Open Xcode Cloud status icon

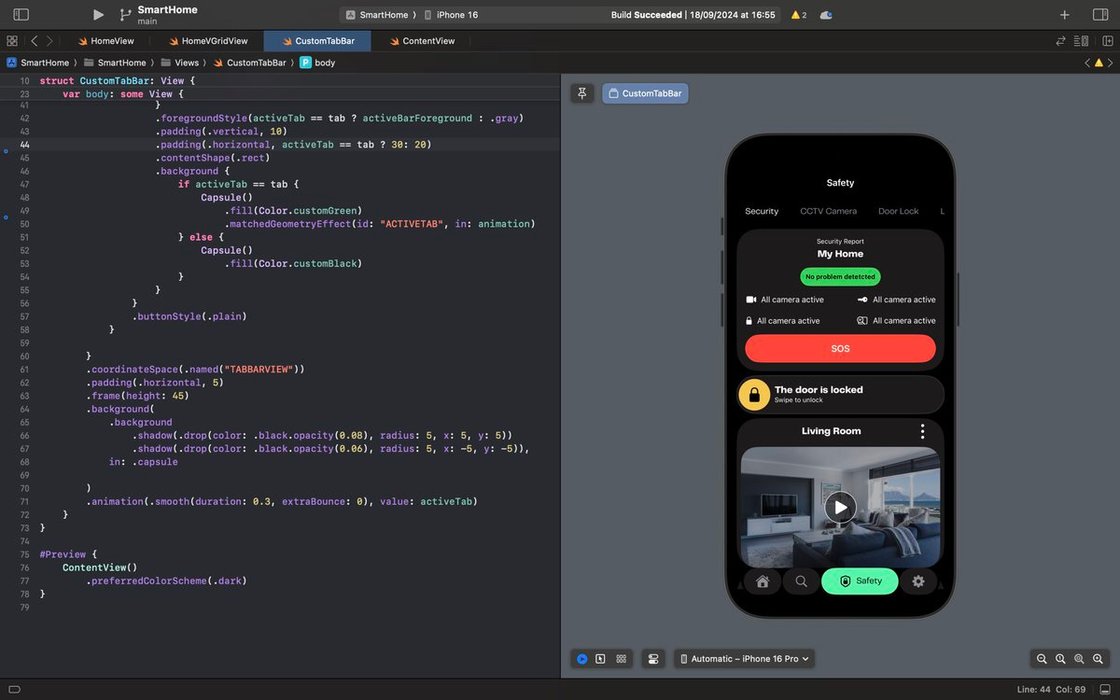click(x=826, y=14)
